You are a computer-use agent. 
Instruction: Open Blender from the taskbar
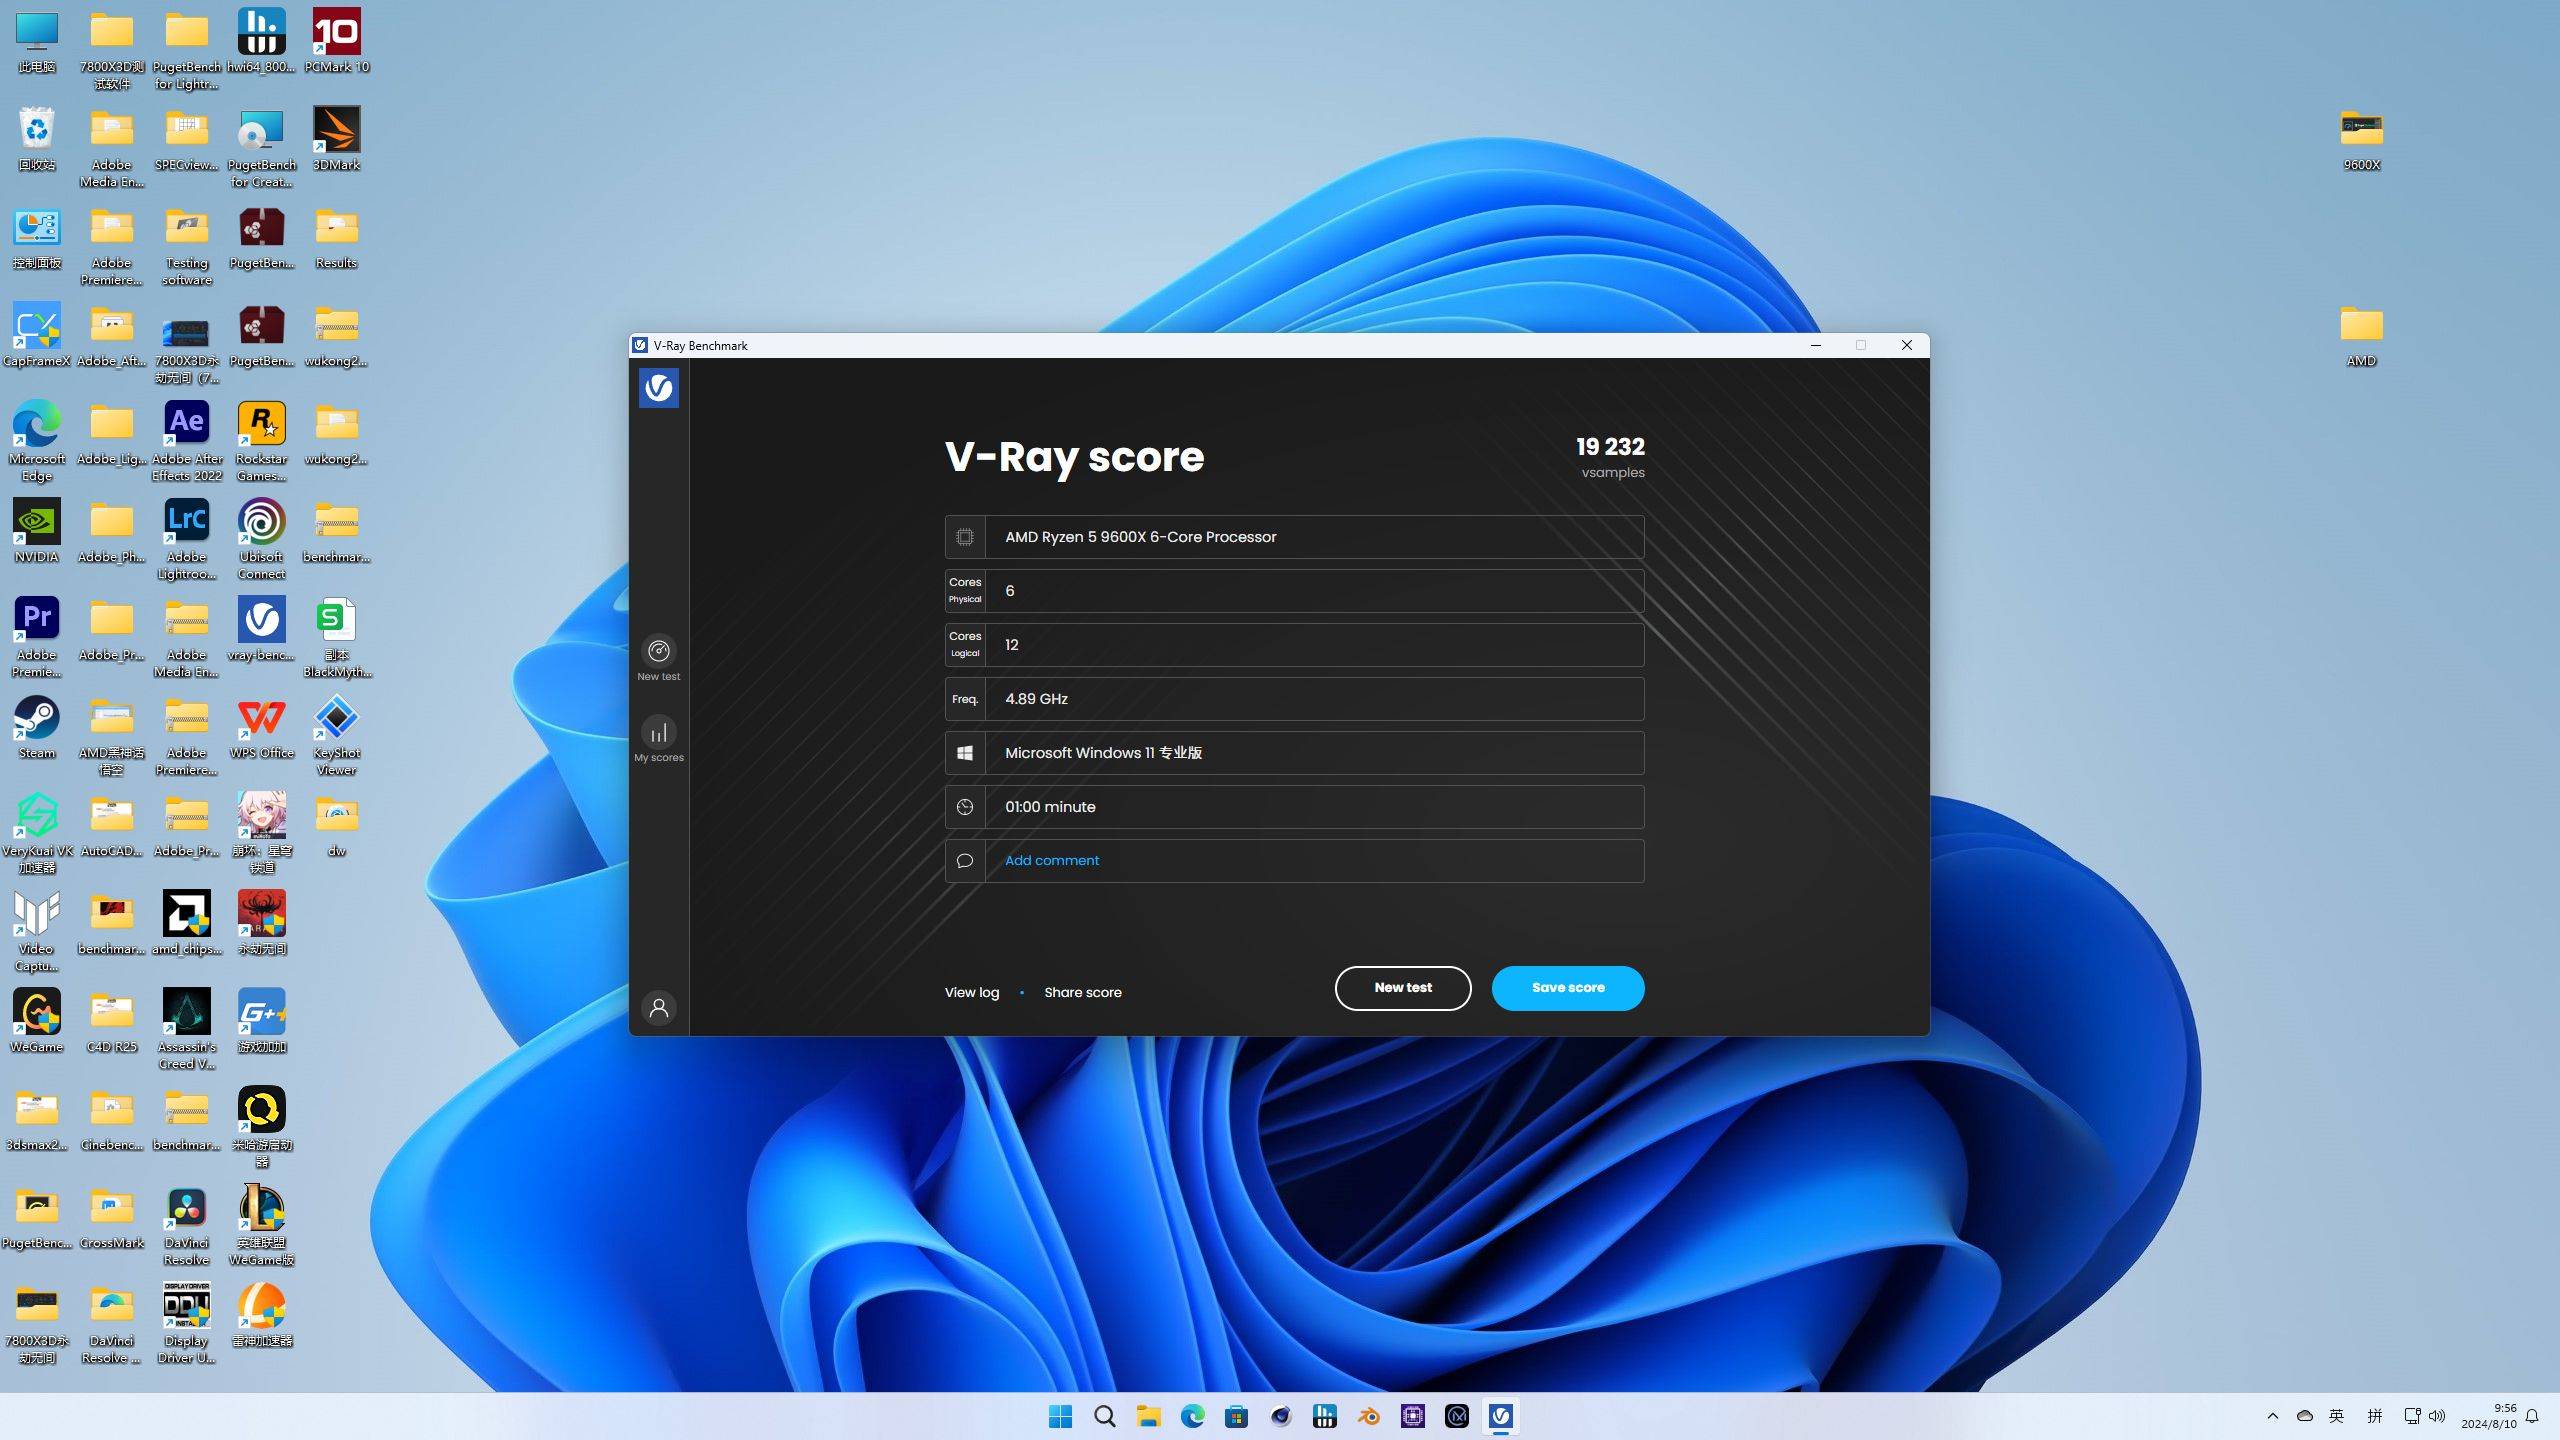pyautogui.click(x=1368, y=1416)
